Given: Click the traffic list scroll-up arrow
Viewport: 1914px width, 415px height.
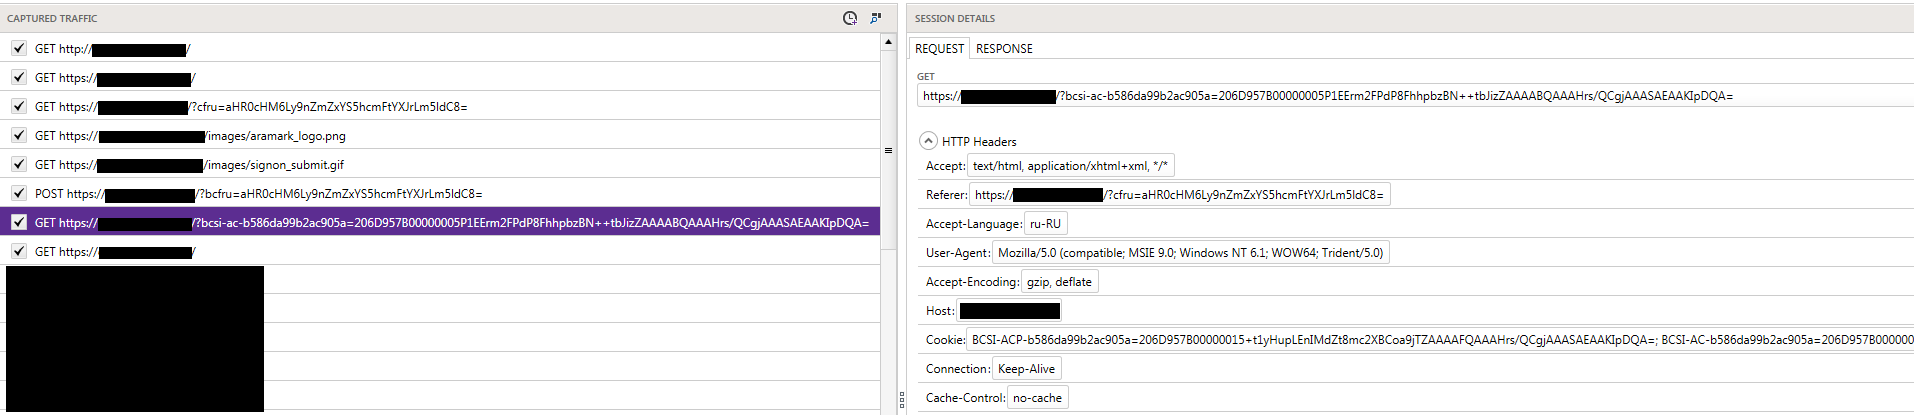Looking at the screenshot, I should 888,43.
